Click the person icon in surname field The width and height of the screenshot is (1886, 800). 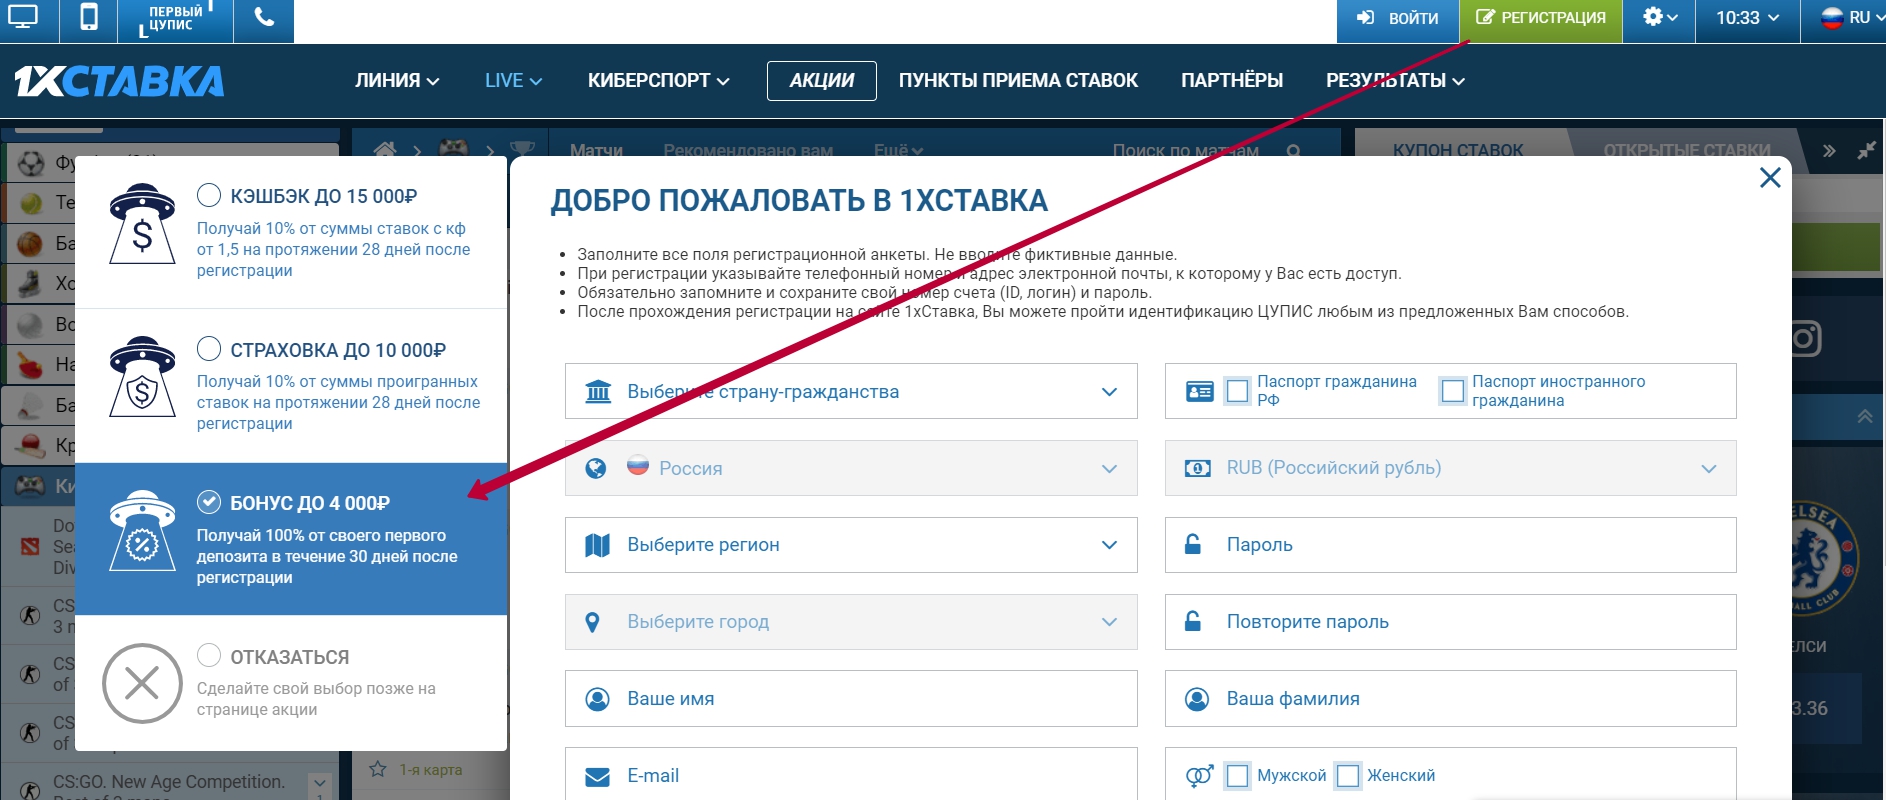click(1197, 699)
